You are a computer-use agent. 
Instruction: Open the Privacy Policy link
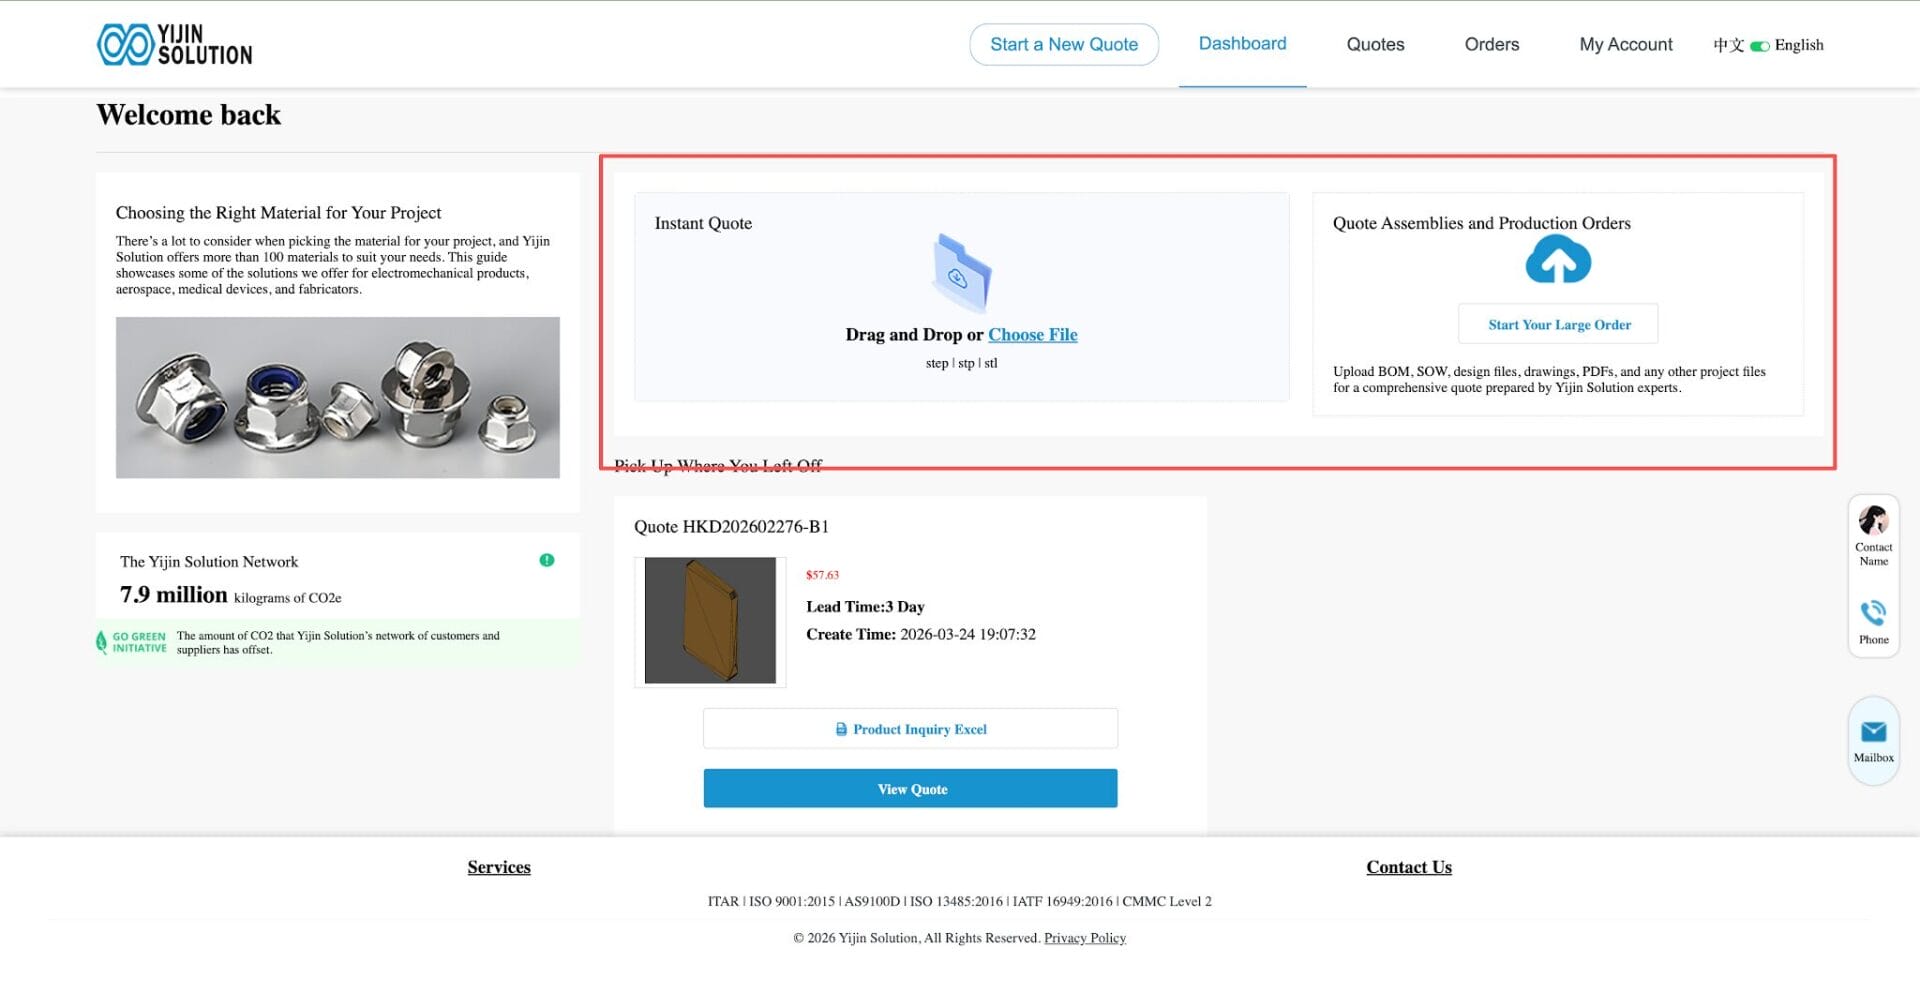[1084, 937]
